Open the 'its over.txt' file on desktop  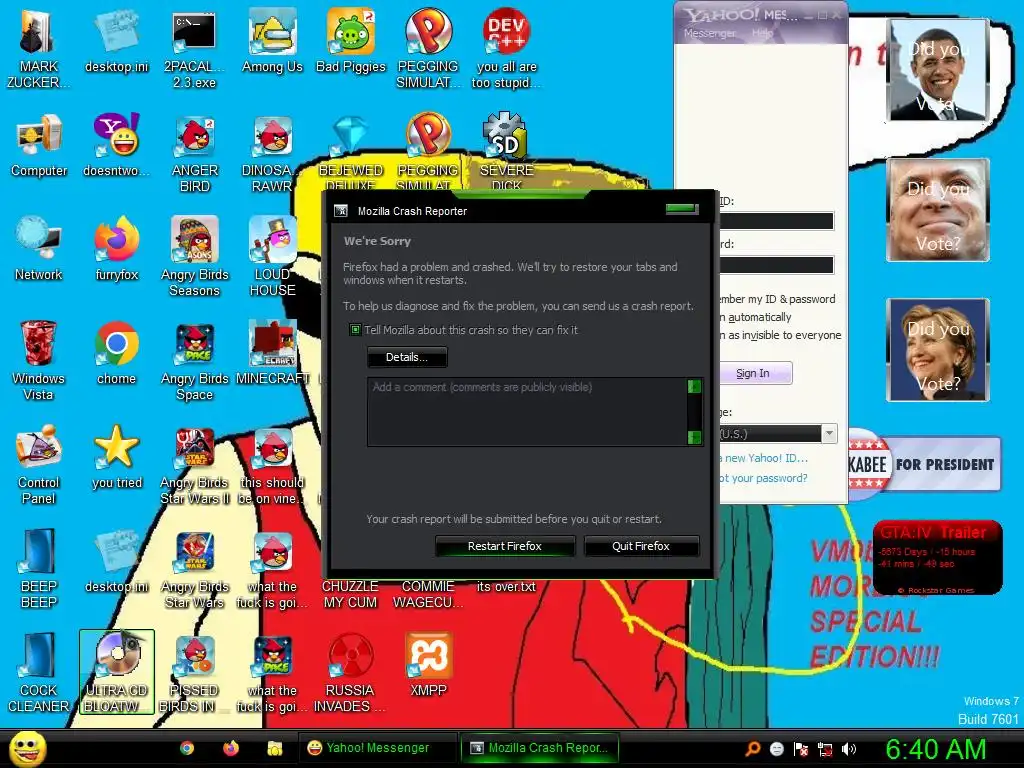click(x=506, y=586)
